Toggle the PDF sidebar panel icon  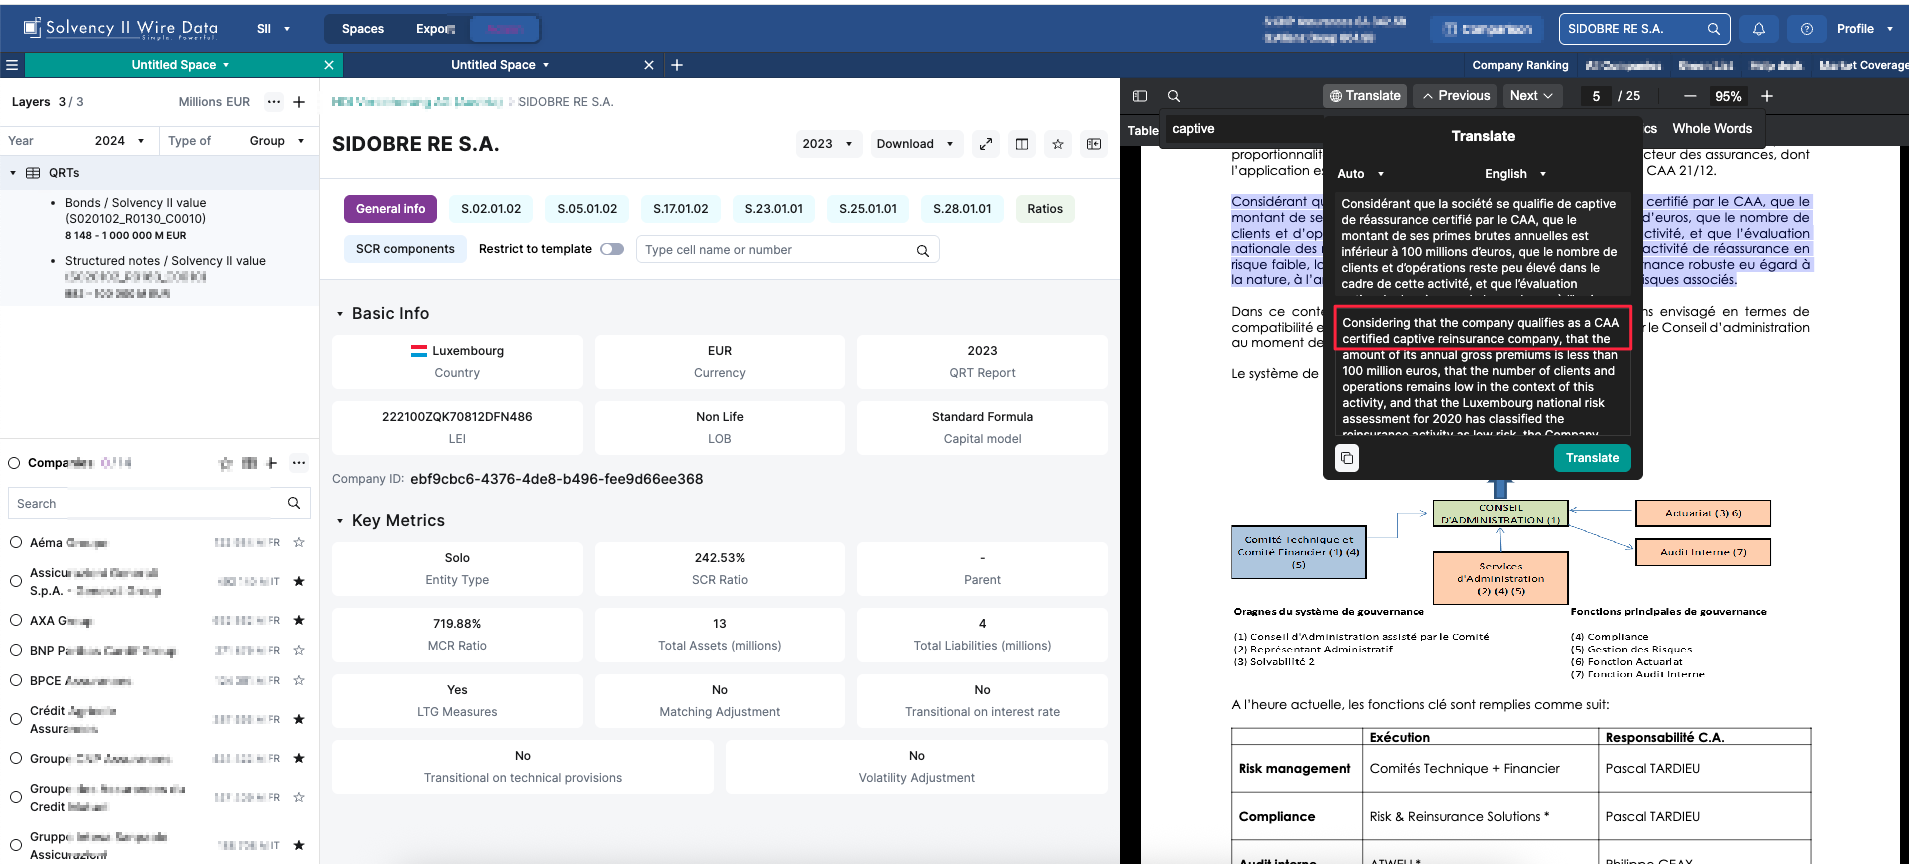pyautogui.click(x=1140, y=96)
